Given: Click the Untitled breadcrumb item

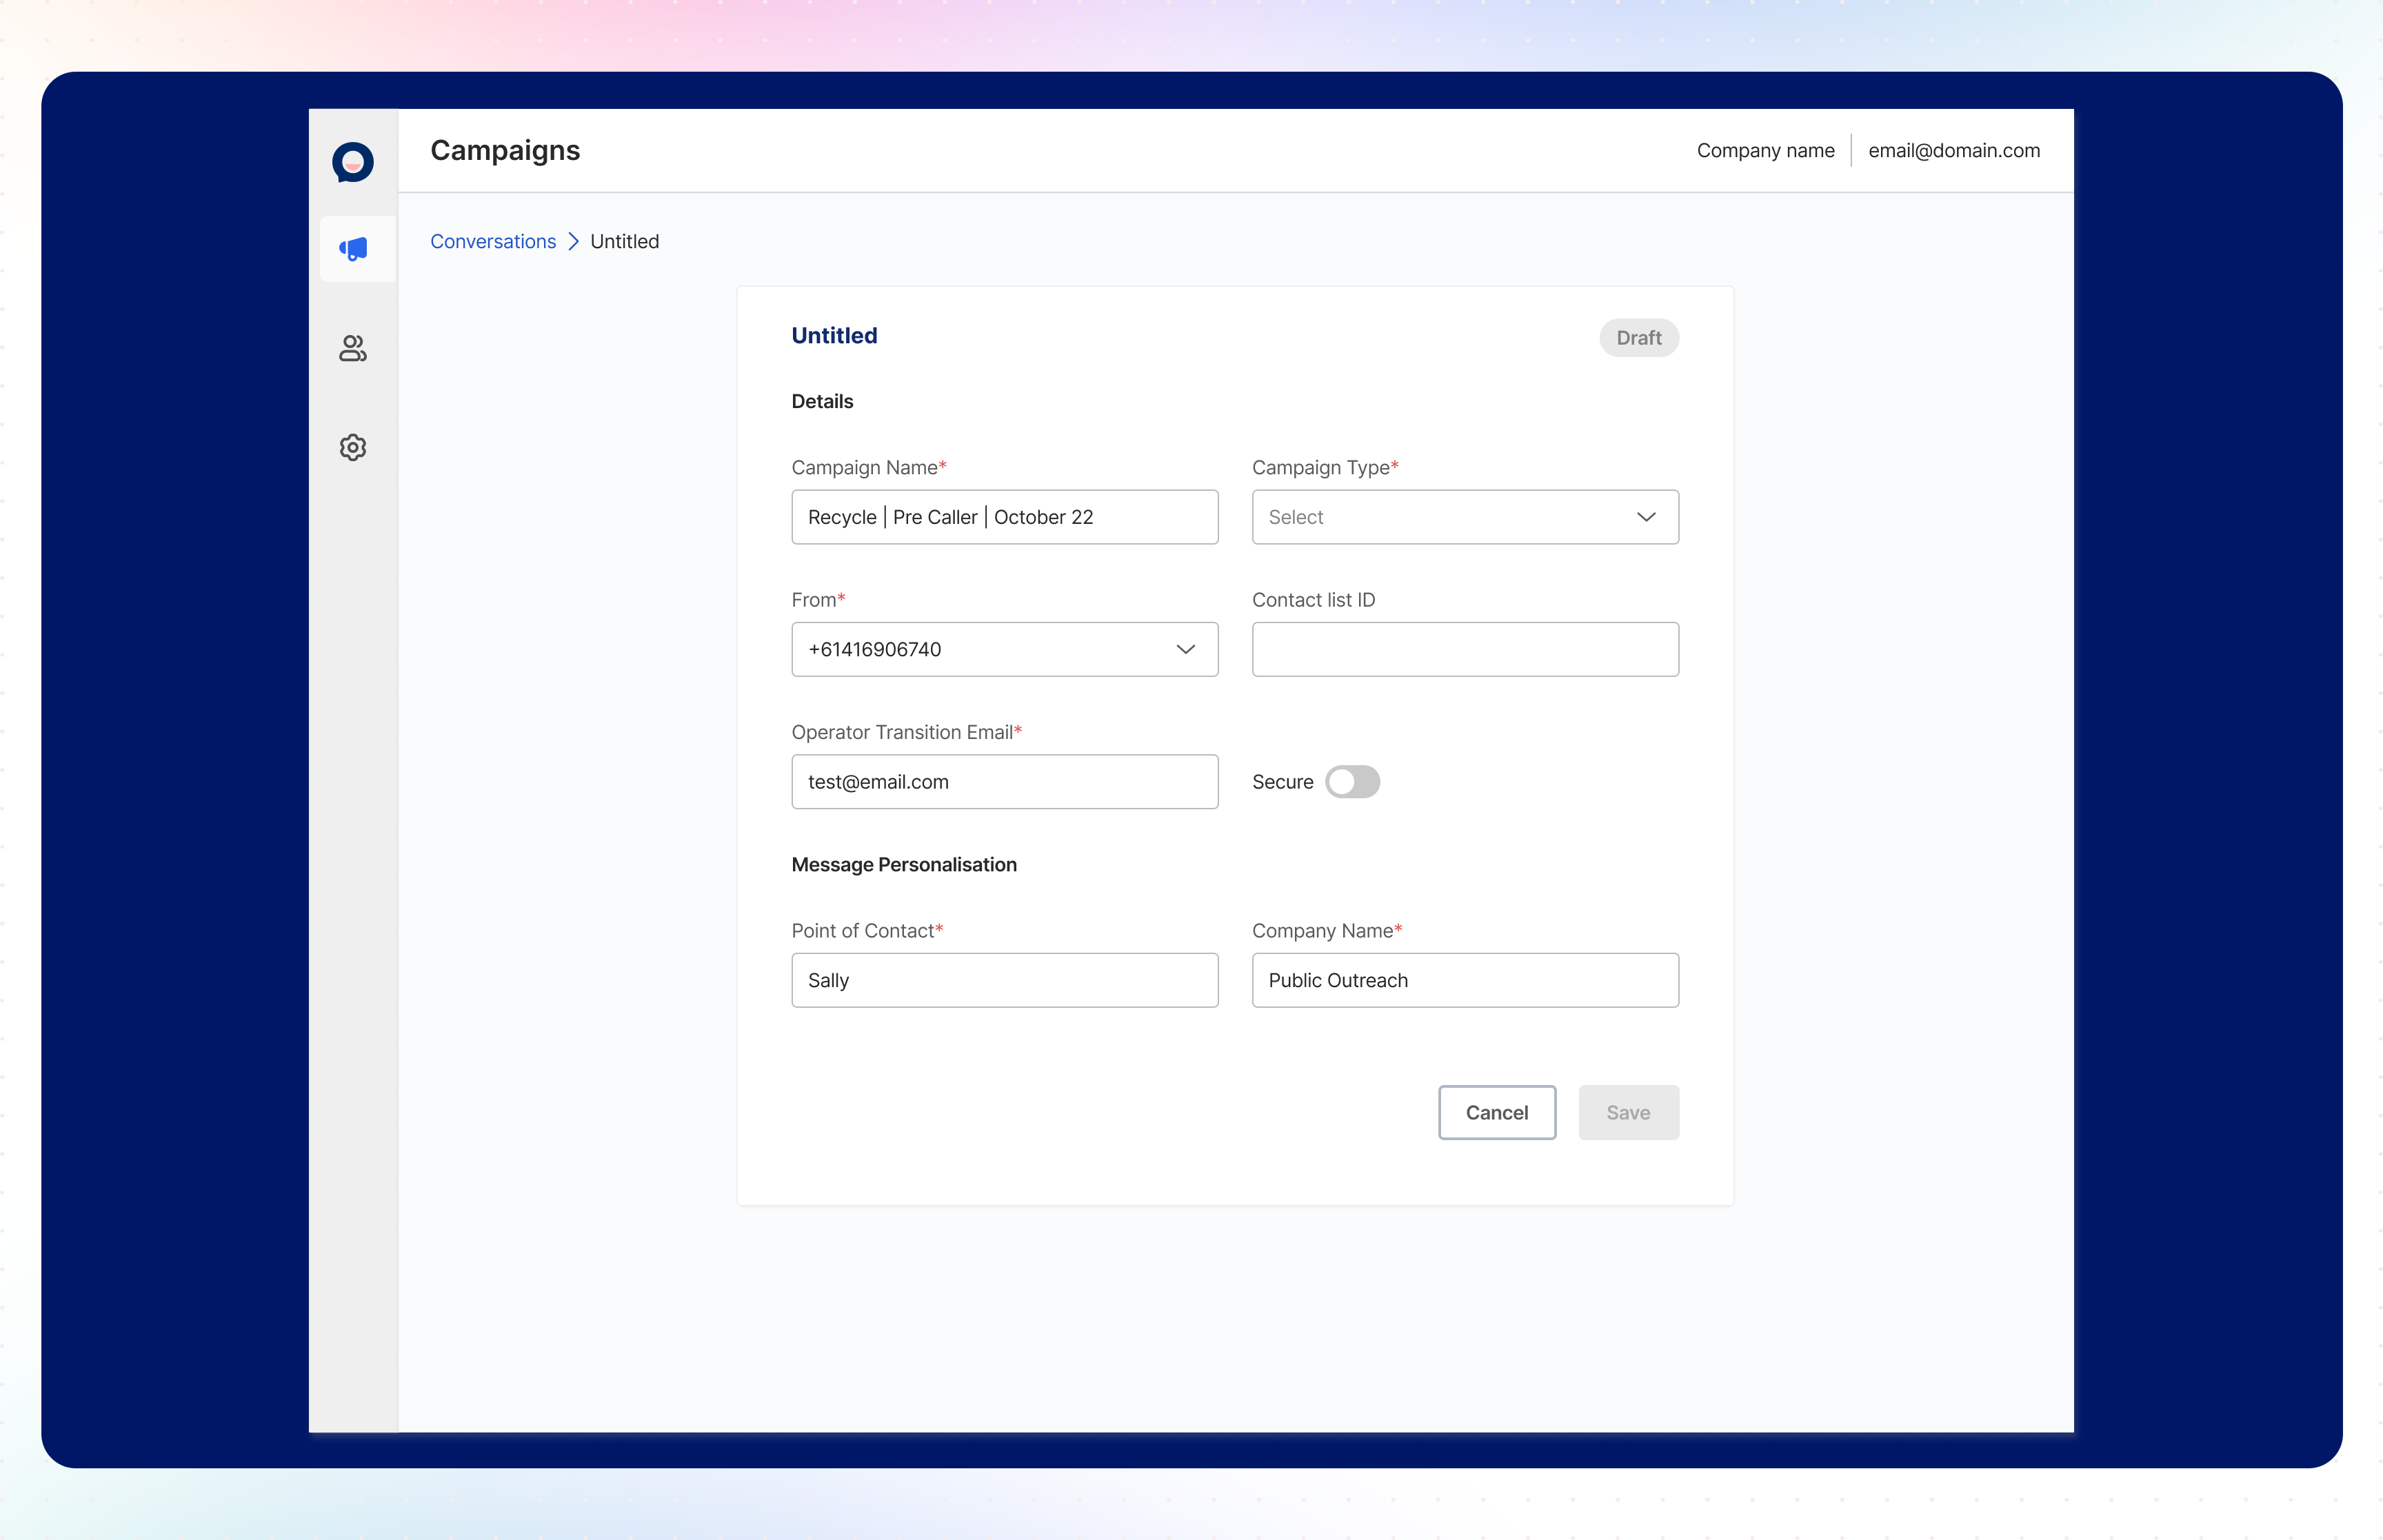Looking at the screenshot, I should click(624, 241).
